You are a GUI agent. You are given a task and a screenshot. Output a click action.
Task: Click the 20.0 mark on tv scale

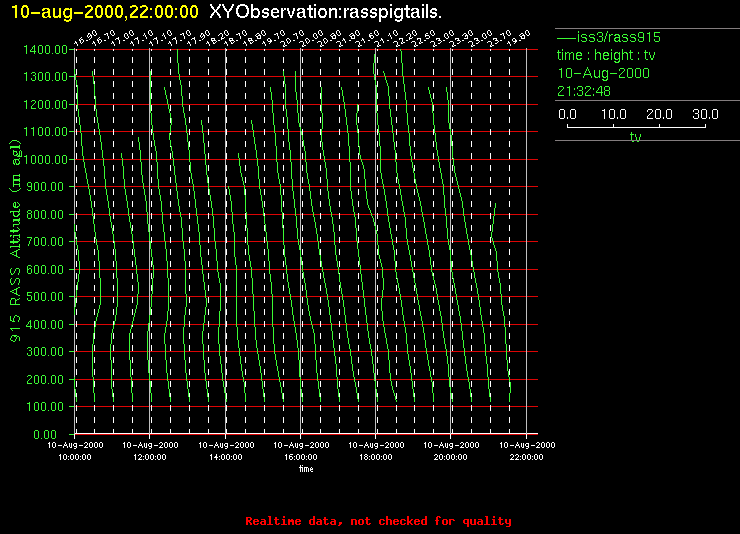(x=660, y=115)
